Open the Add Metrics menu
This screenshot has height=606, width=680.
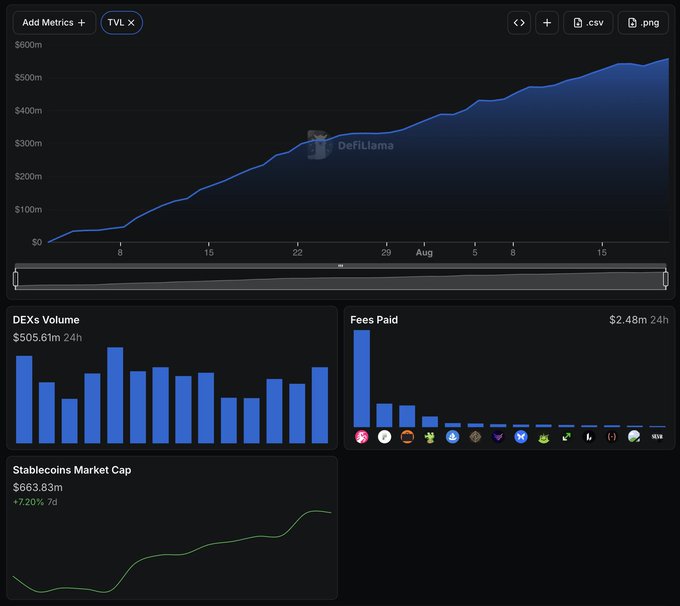[x=54, y=23]
